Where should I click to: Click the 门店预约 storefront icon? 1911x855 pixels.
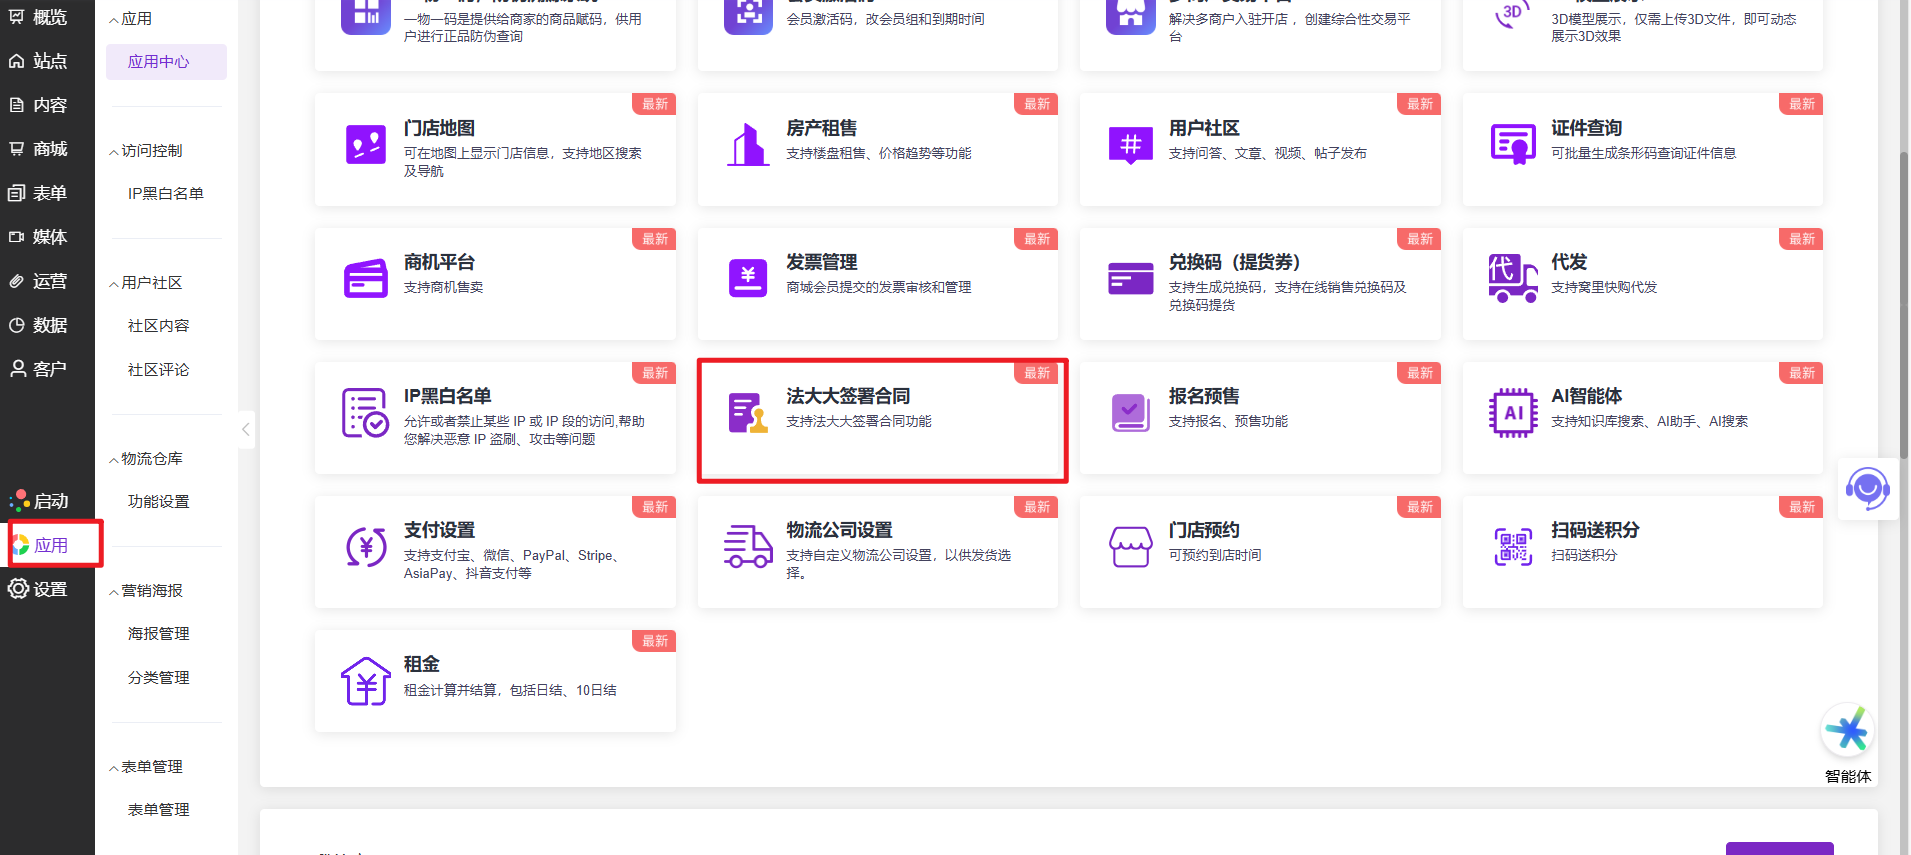[1130, 547]
